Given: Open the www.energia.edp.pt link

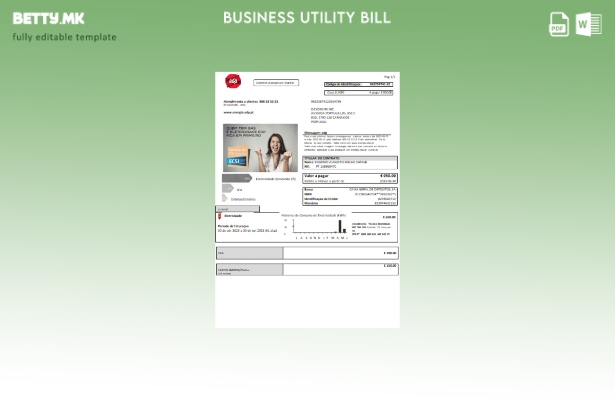Looking at the screenshot, I should 239,113.
